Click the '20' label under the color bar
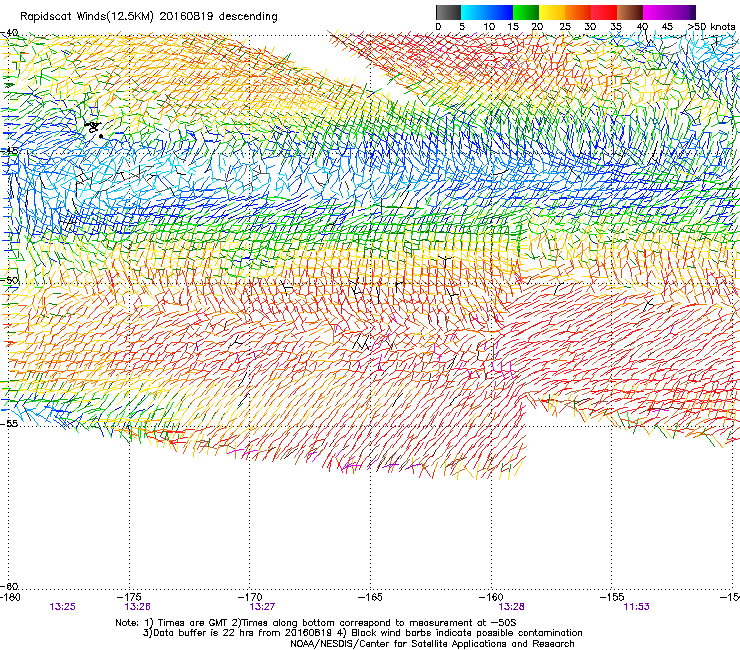Screen dimensions: 740x650 (537, 27)
